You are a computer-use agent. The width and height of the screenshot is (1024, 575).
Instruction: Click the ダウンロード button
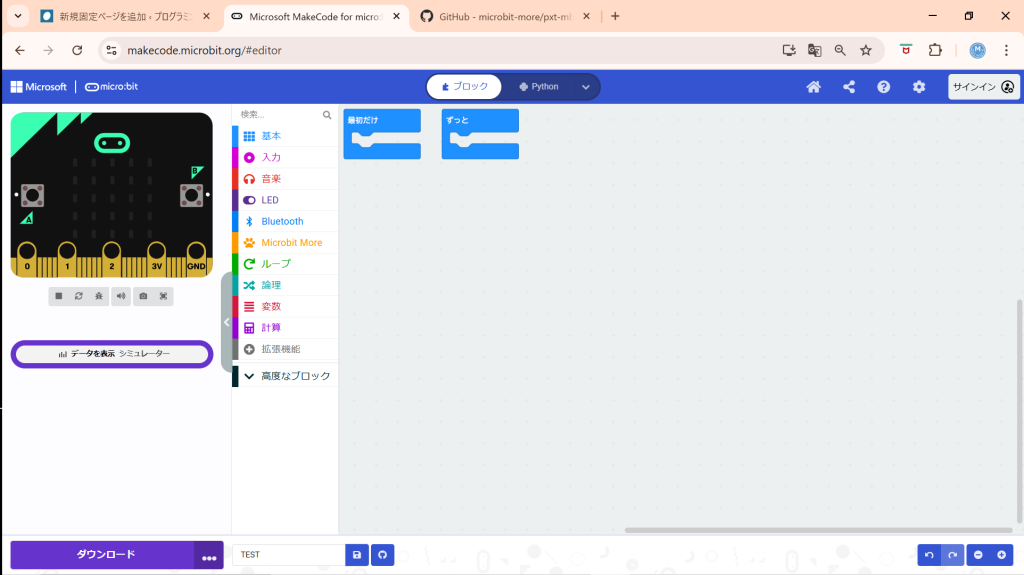[104, 554]
